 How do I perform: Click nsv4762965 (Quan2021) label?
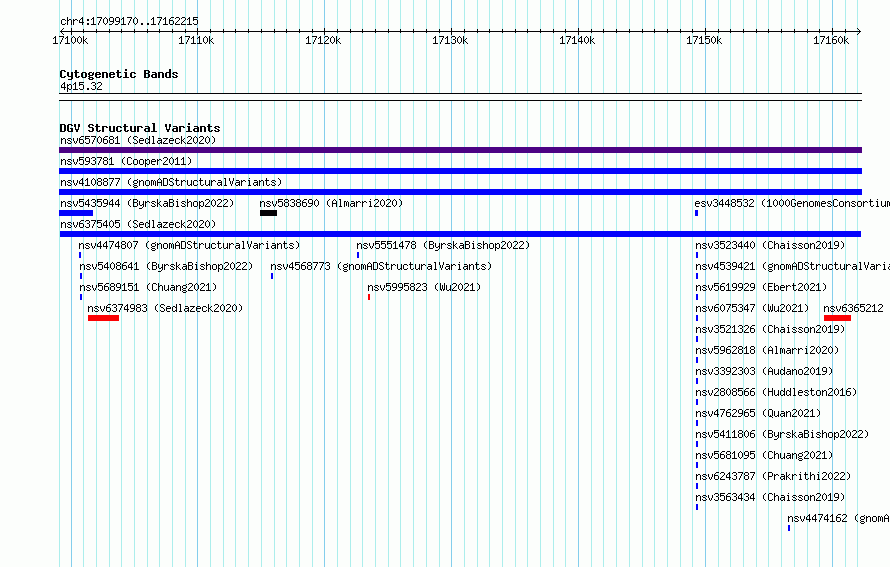[758, 413]
